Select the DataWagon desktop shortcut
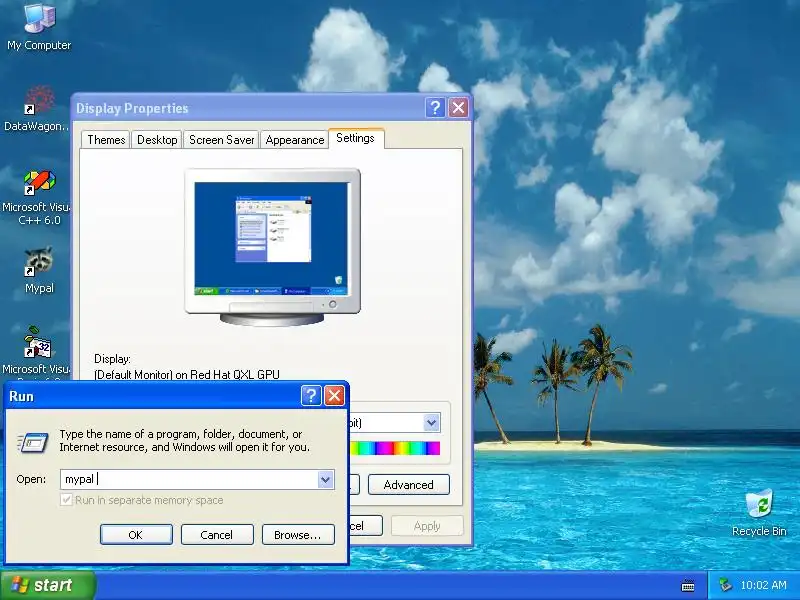800x600 pixels. tap(37, 109)
